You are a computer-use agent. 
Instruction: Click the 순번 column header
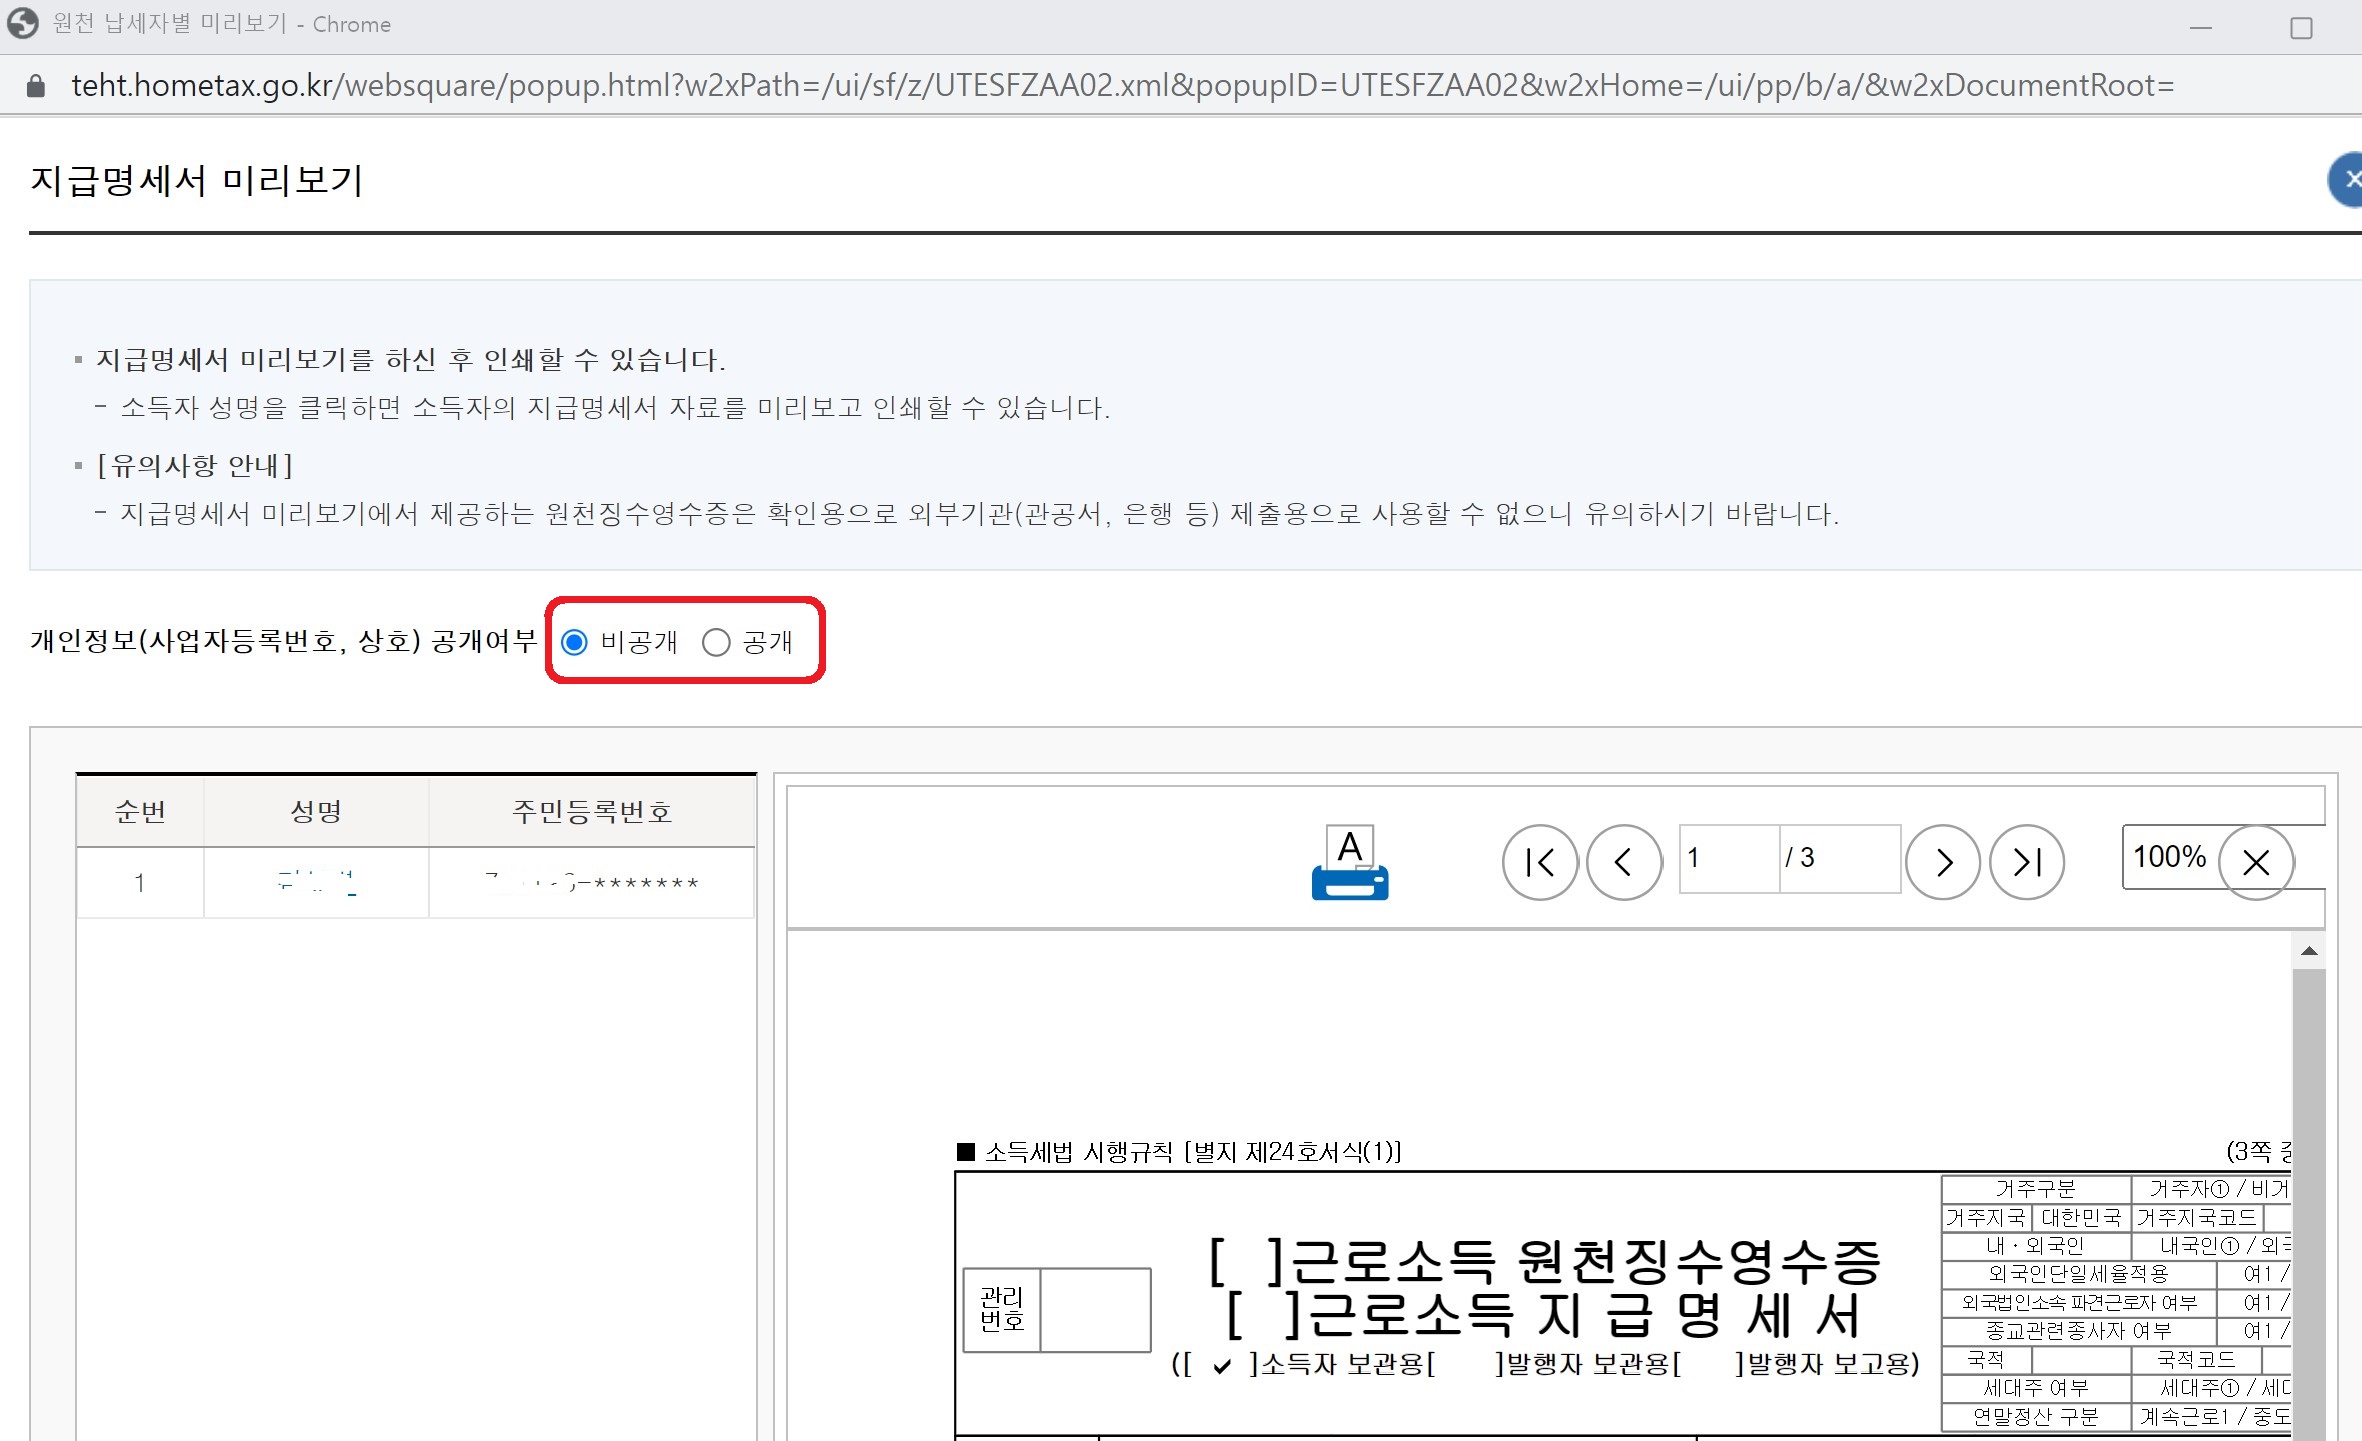pos(140,811)
